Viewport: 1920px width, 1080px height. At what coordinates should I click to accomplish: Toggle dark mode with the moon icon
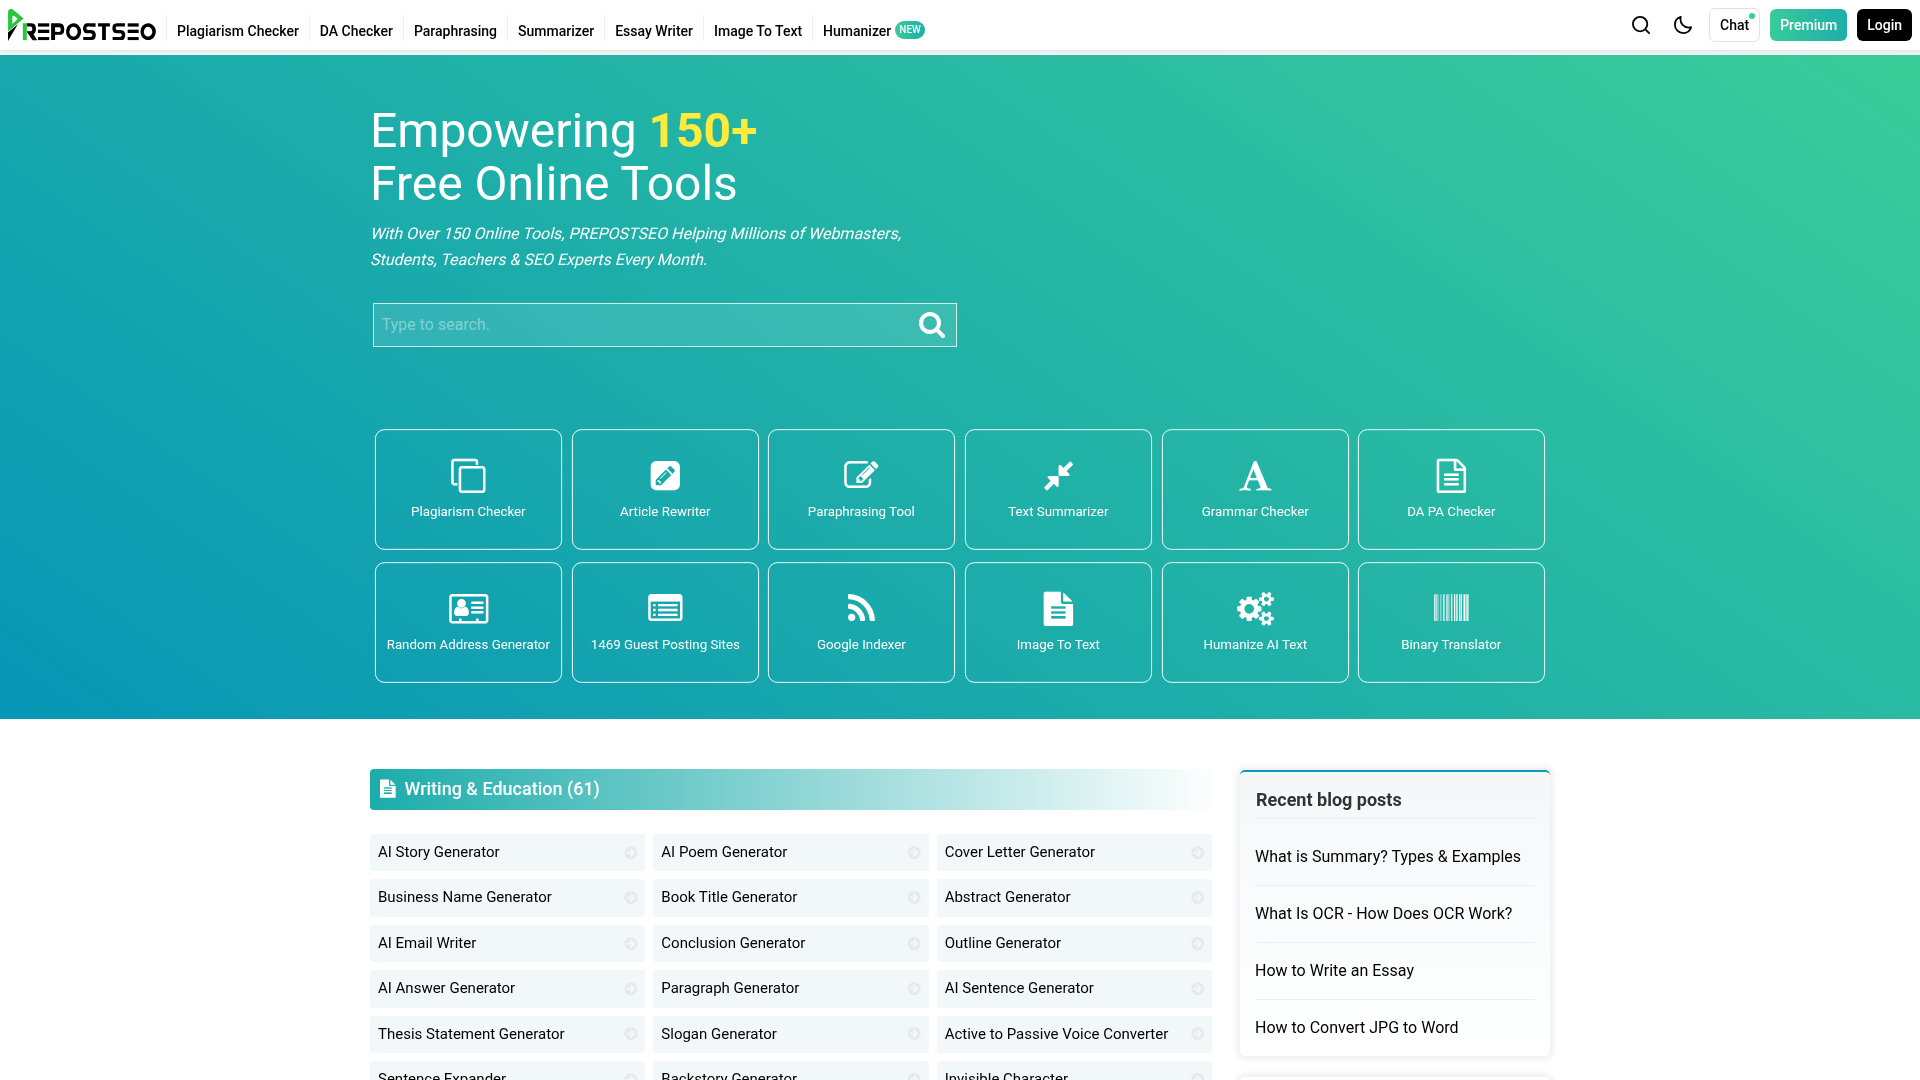[1683, 25]
